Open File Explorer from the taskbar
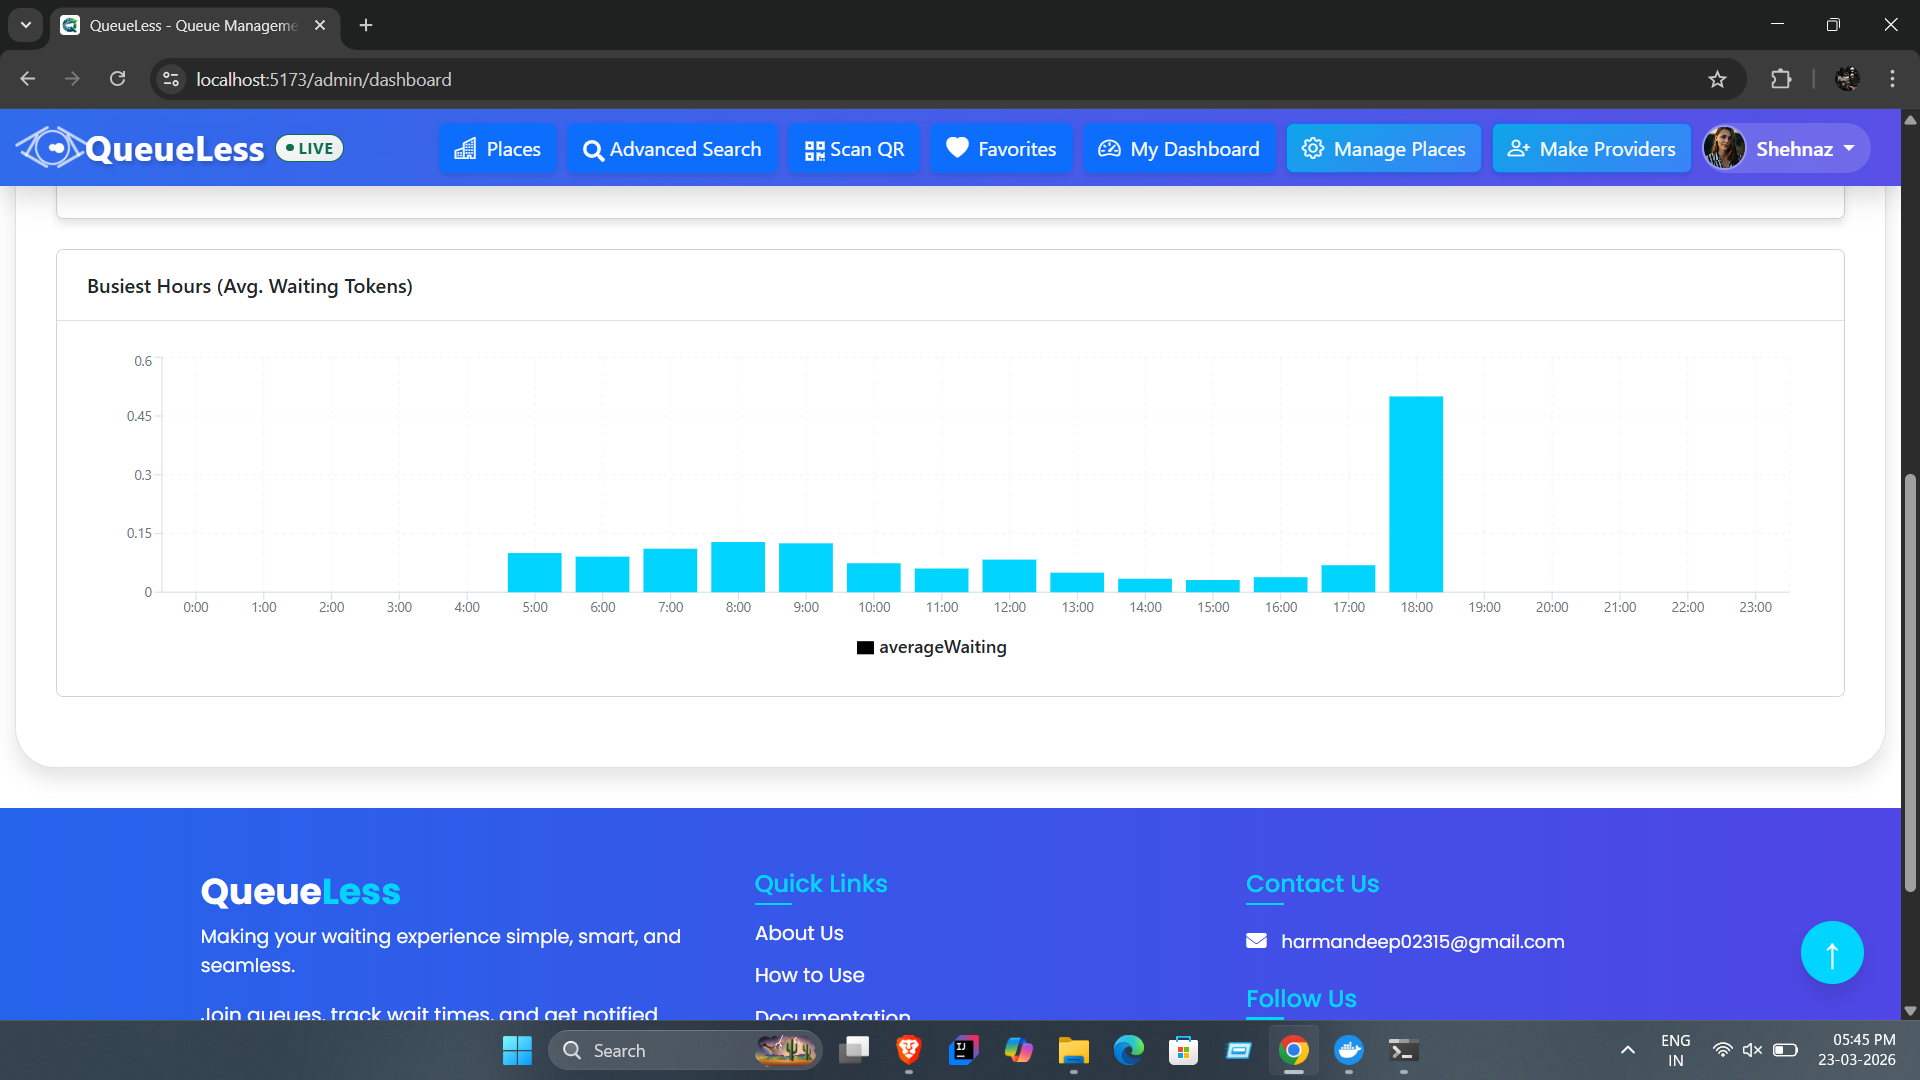 (1074, 1050)
